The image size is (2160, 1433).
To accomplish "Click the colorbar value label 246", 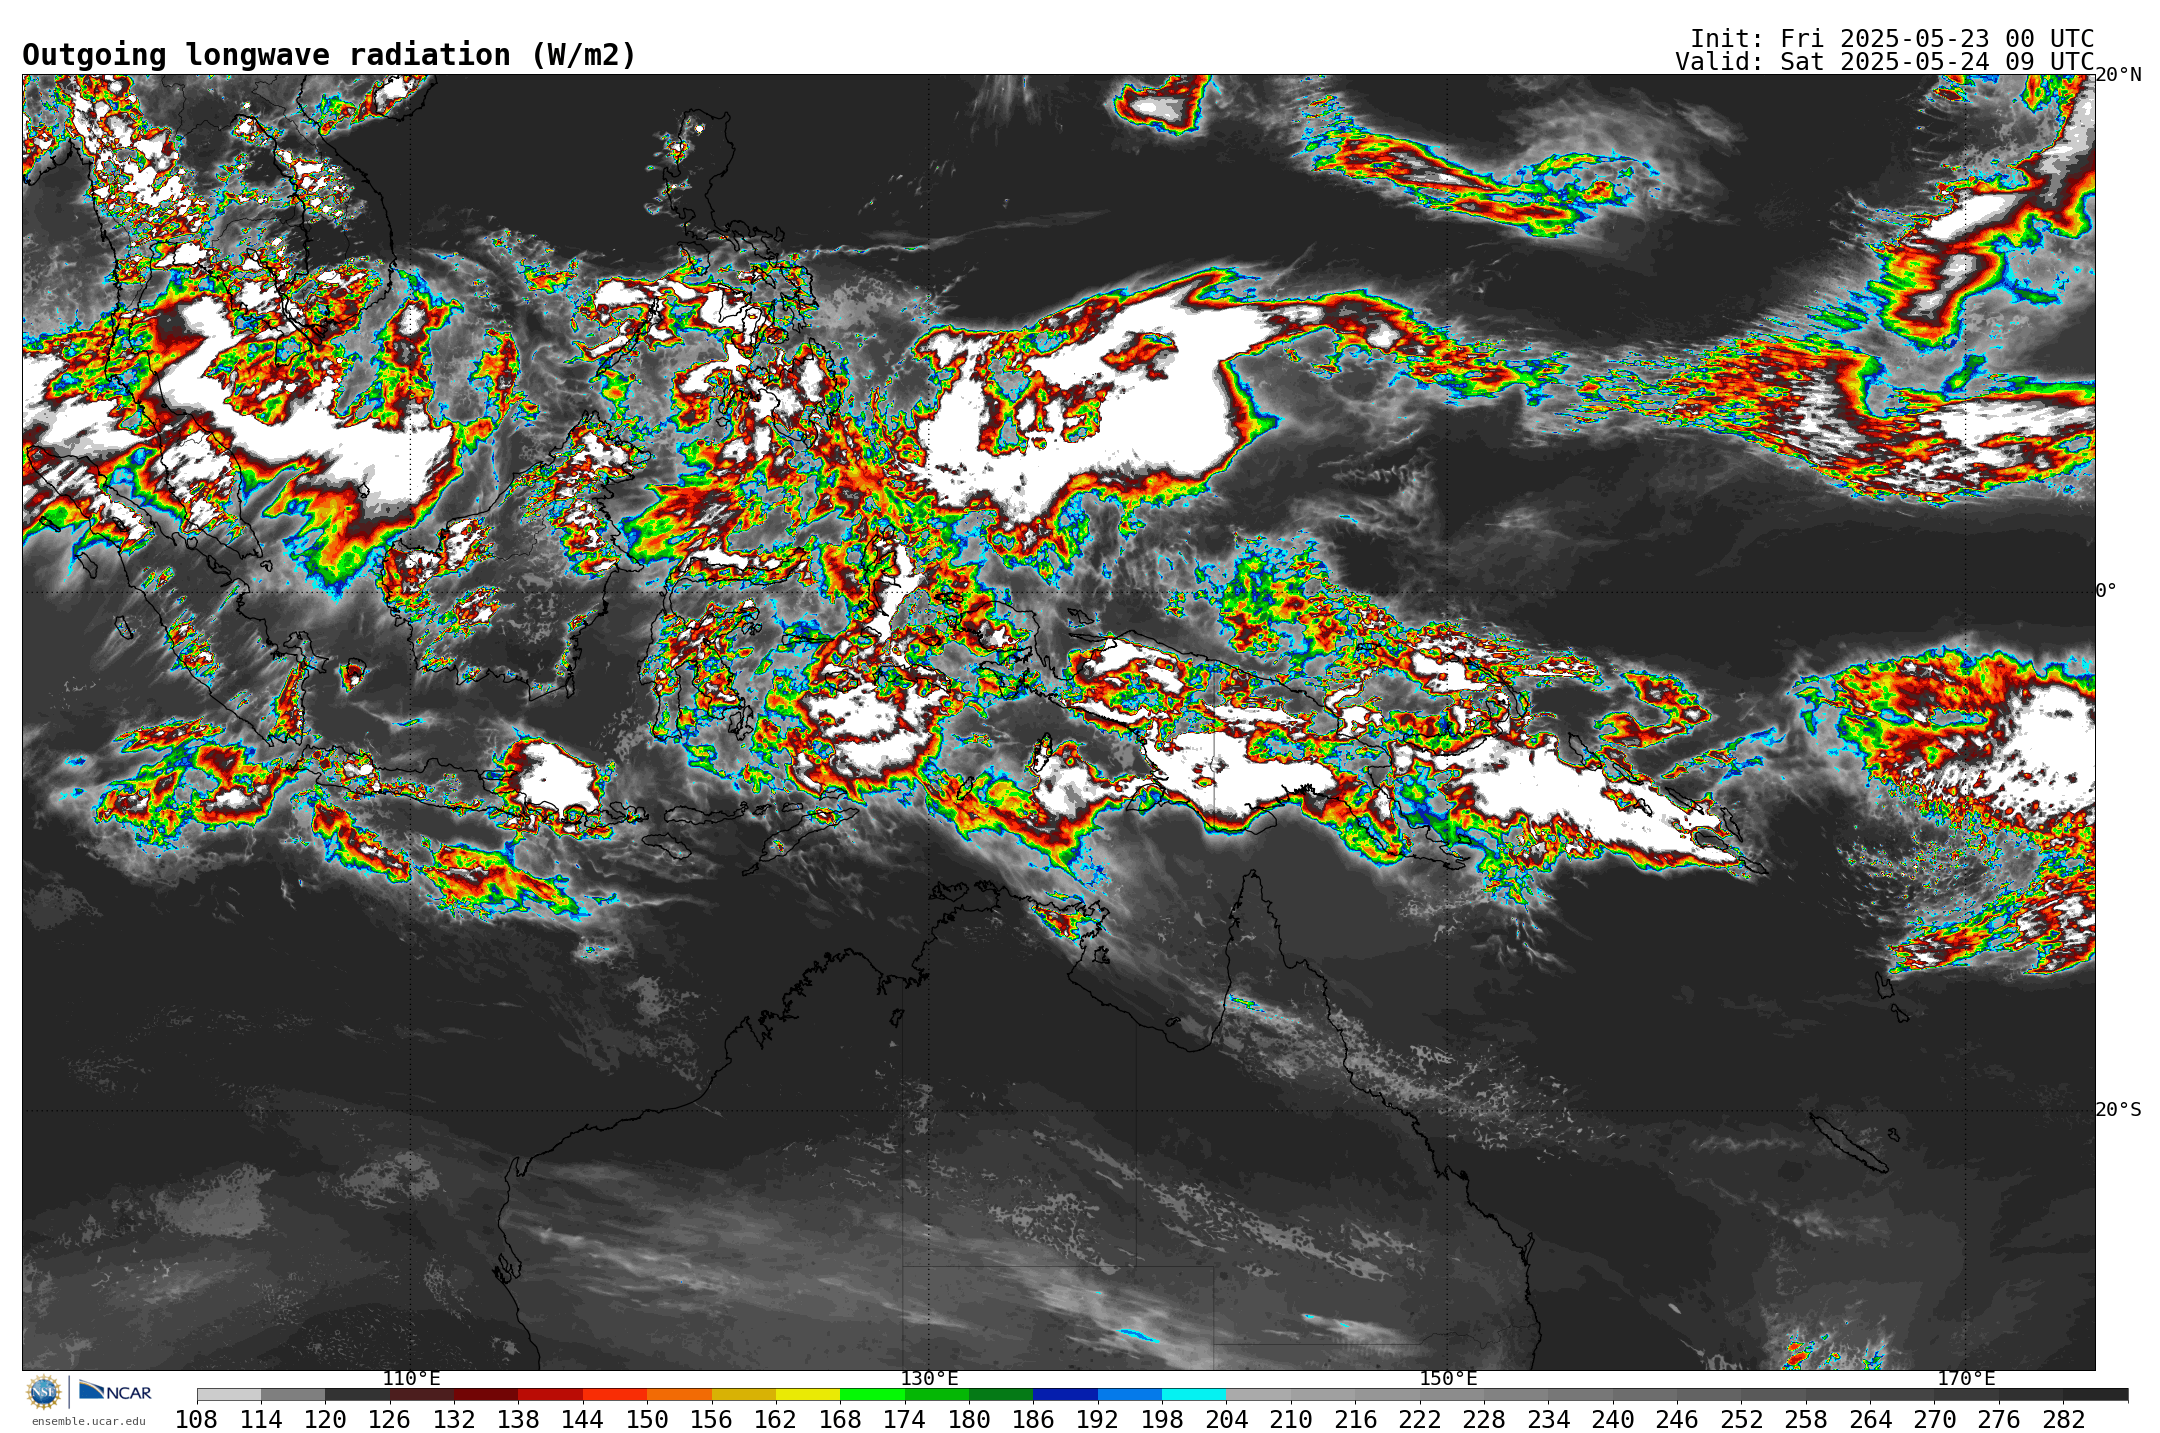I will click(x=1677, y=1419).
